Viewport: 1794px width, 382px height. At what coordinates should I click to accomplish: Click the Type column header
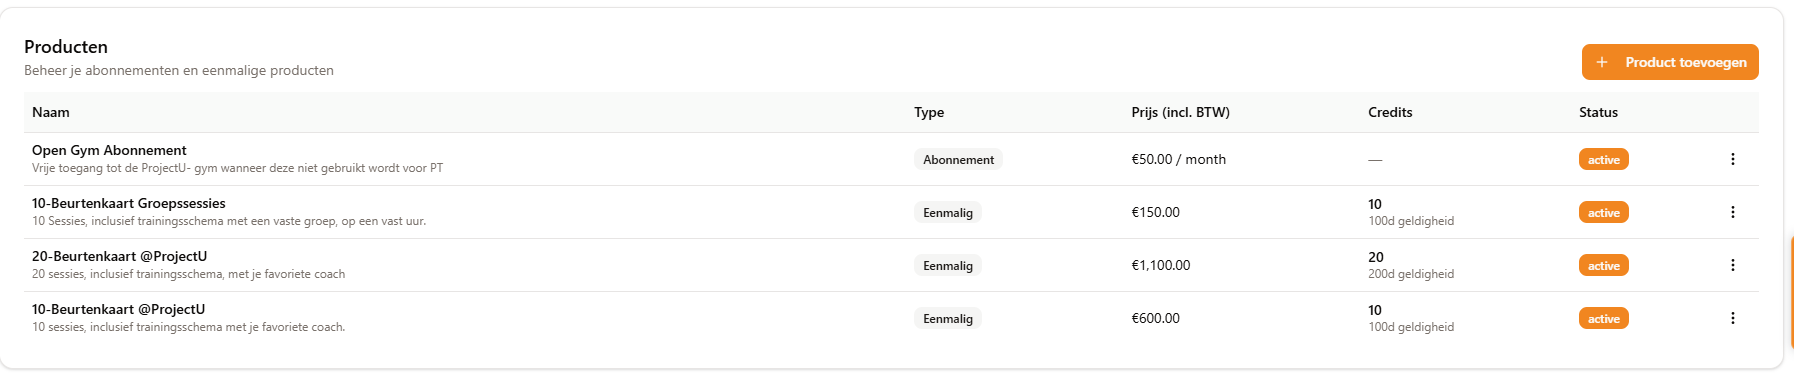pos(929,112)
